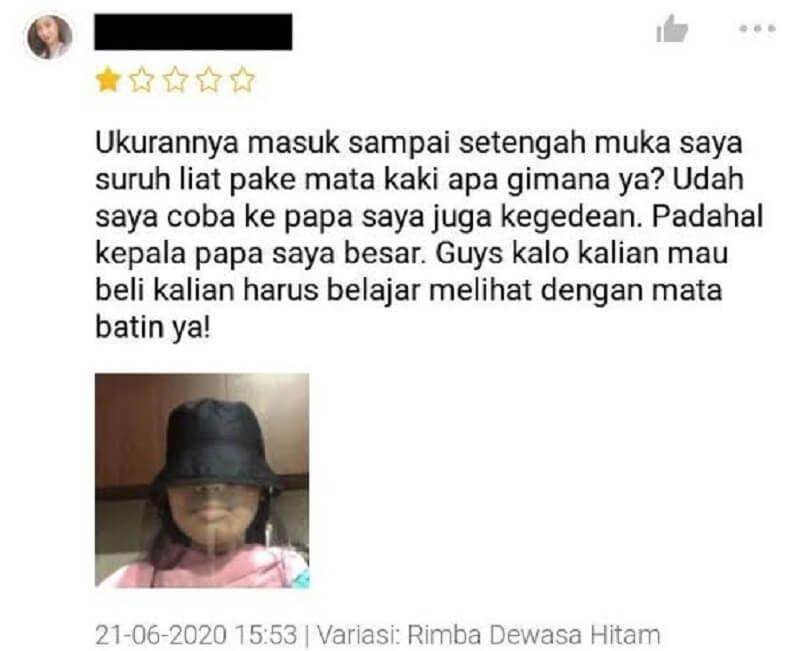This screenshot has height=651, width=800.
Task: Like the review with thumbs-up icon
Action: 672,29
